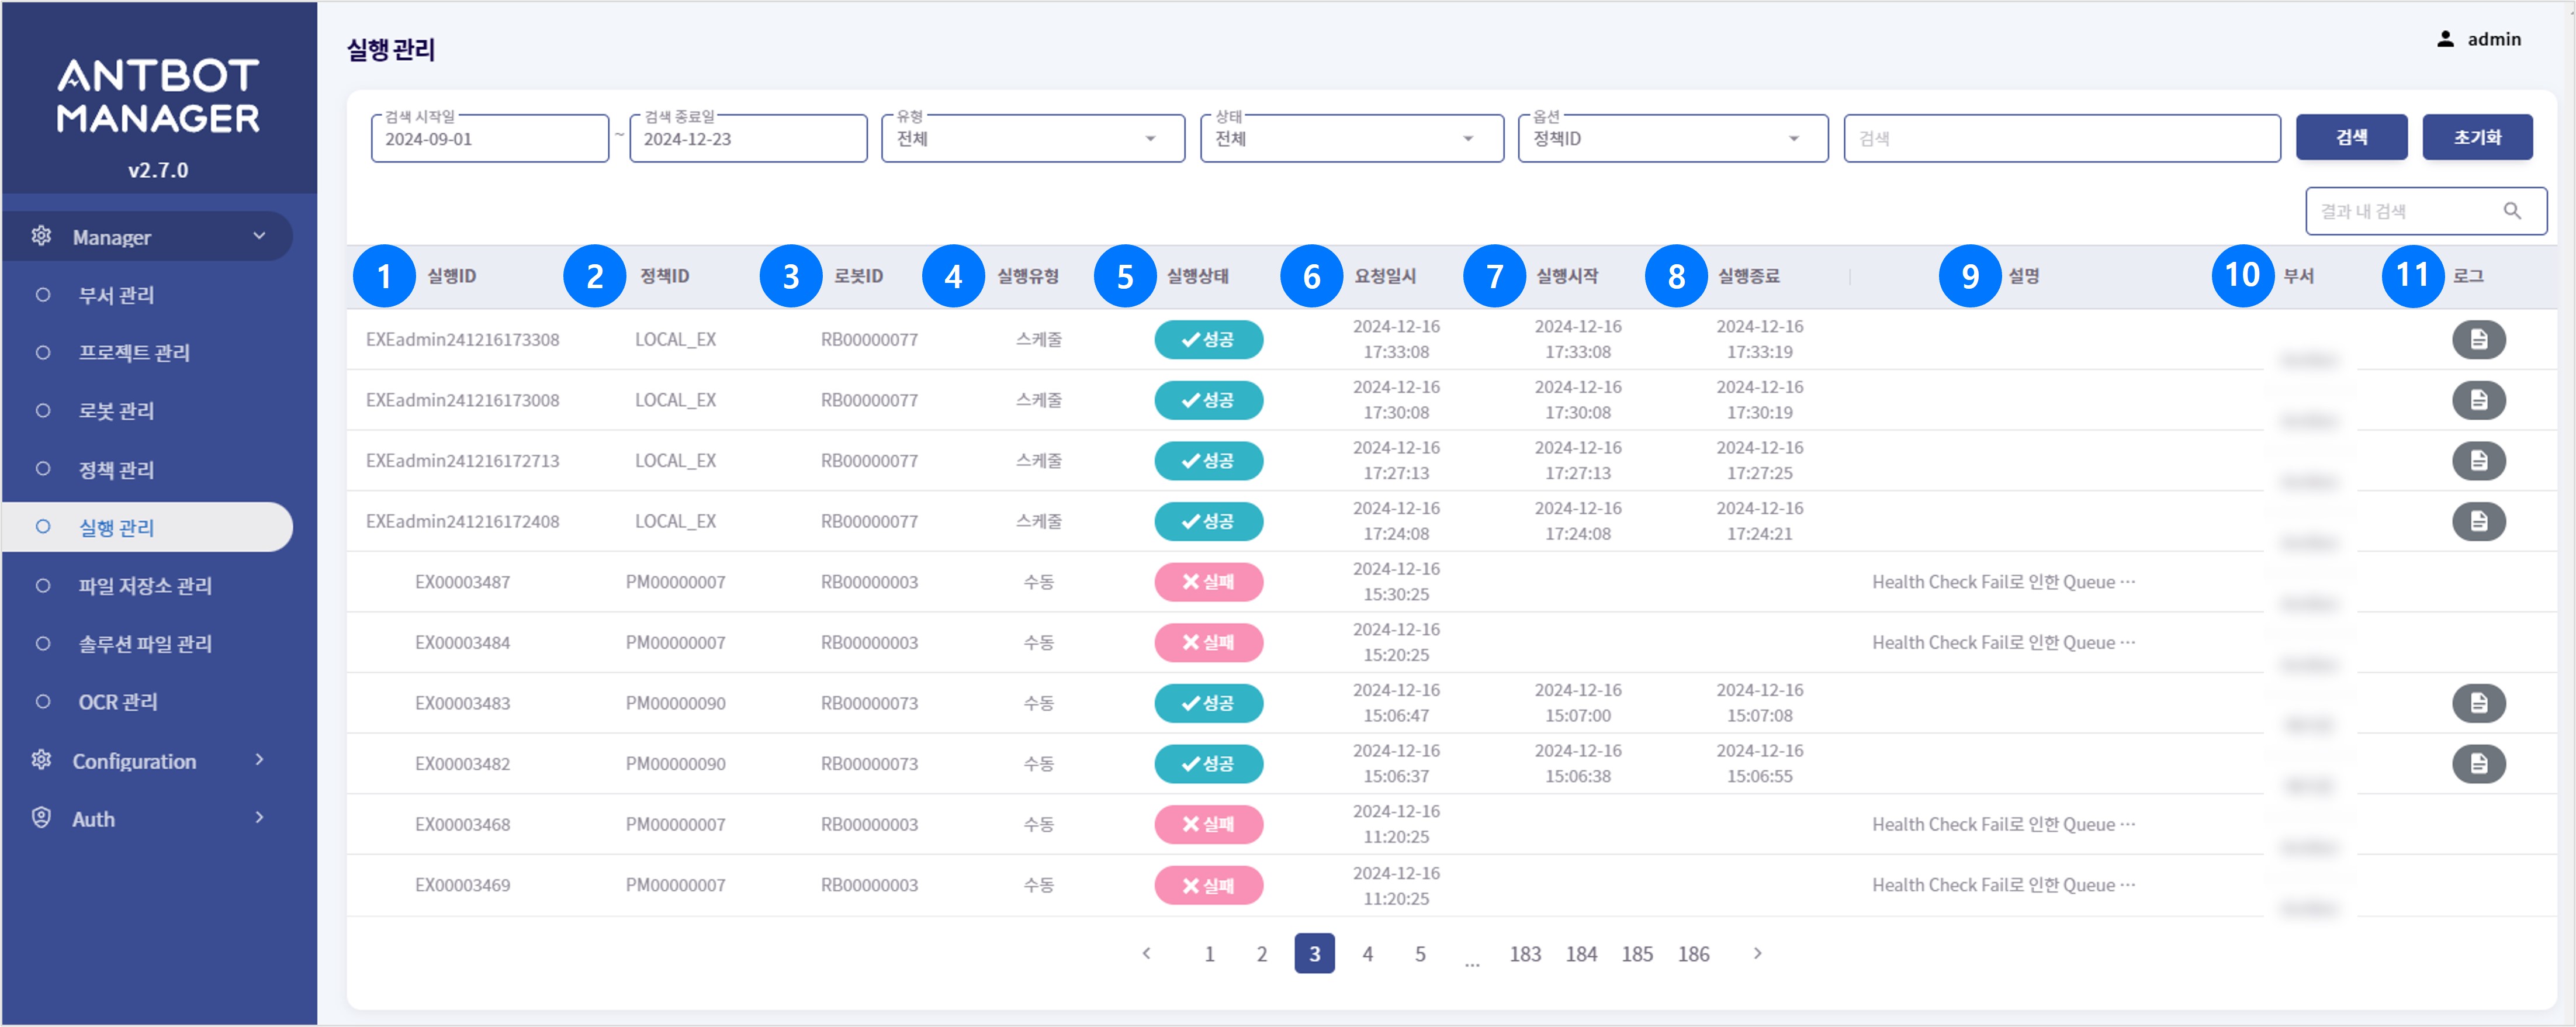Image resolution: width=2576 pixels, height=1027 pixels.
Task: Open the 상태 status dropdown
Action: [x=1468, y=138]
